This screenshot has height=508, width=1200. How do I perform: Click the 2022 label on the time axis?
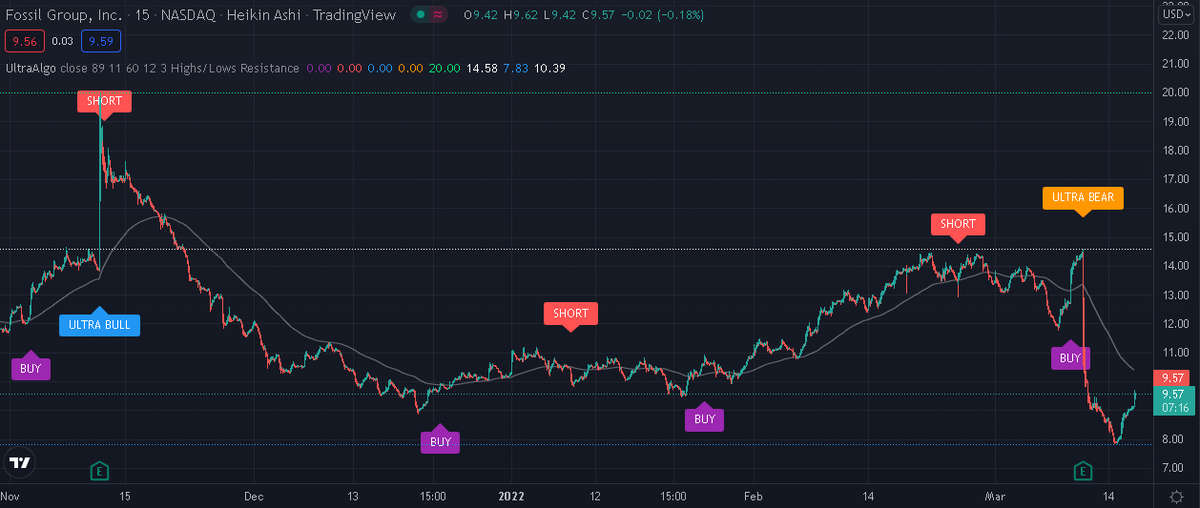tap(511, 496)
